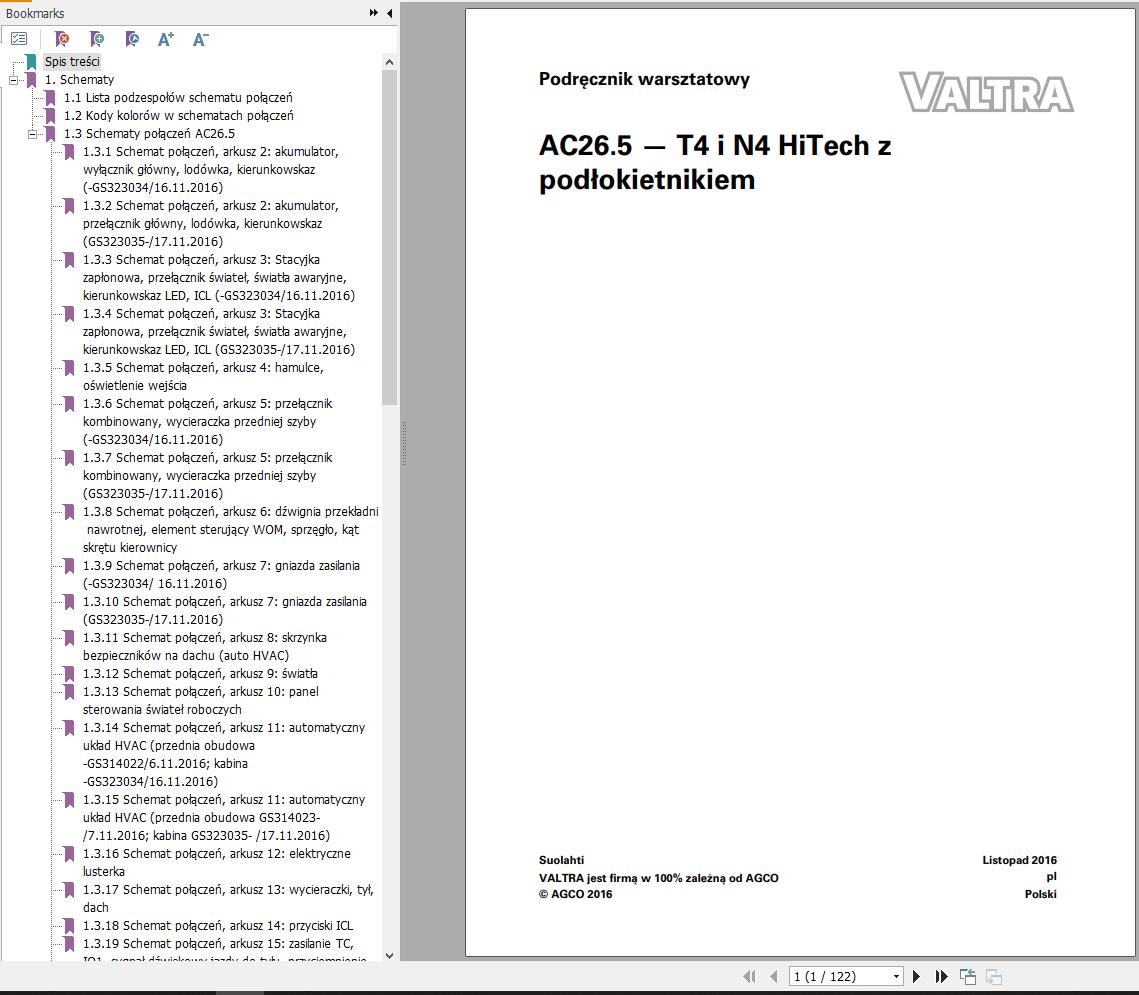Go to the previous page
1139x995 pixels.
[x=774, y=976]
